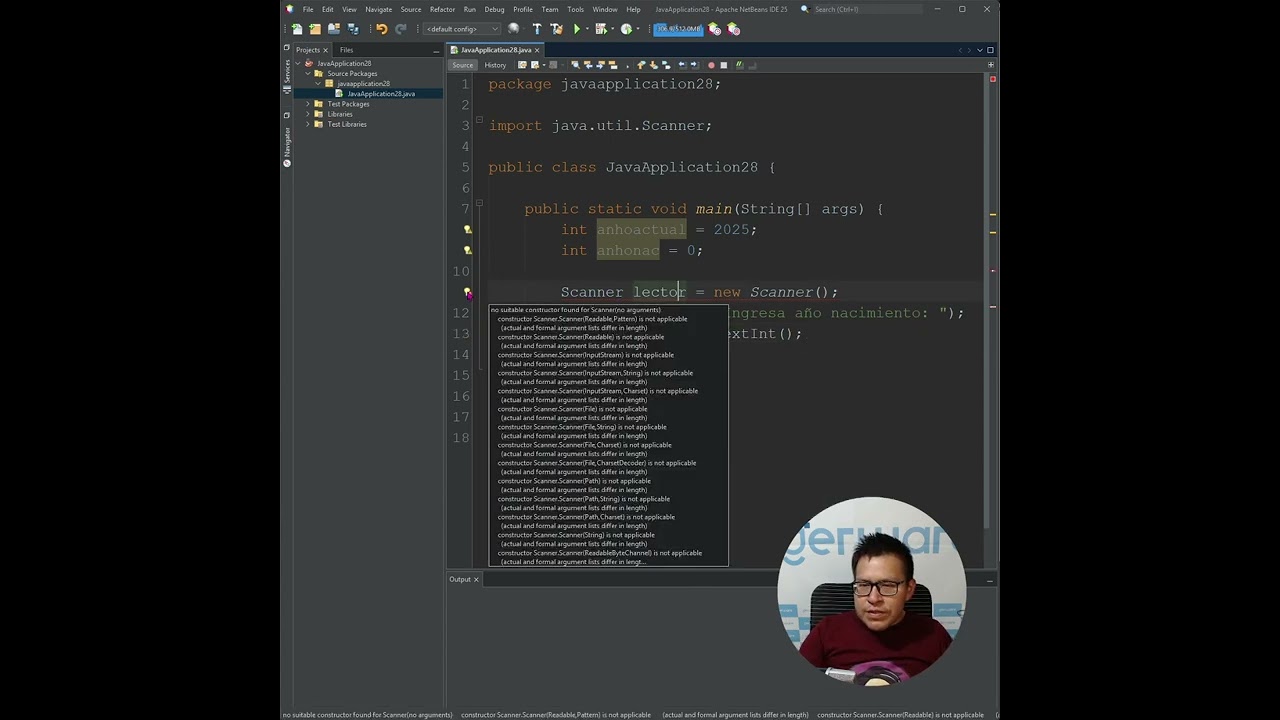Toggle Bookmark icon in editor toolbar
The height and width of the screenshot is (720, 1280).
coord(666,65)
